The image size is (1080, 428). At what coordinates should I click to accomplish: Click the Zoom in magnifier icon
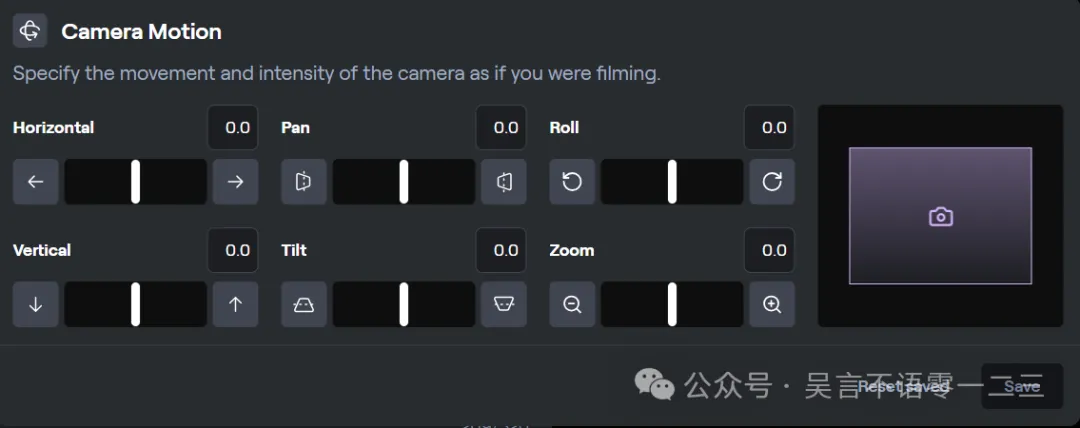(x=772, y=304)
